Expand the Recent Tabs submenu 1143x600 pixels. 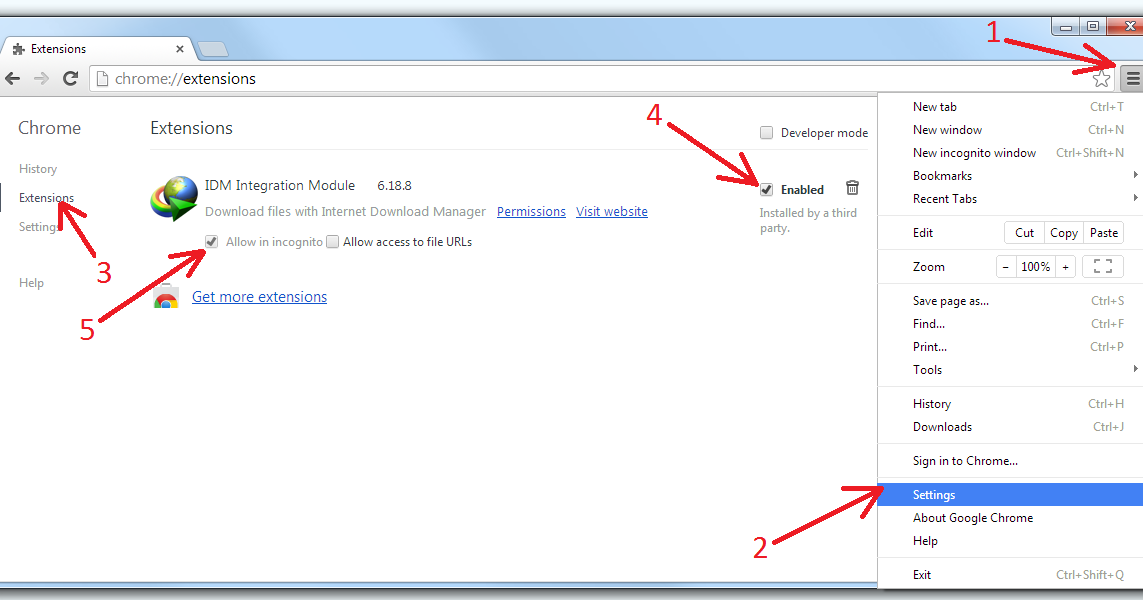(1010, 198)
